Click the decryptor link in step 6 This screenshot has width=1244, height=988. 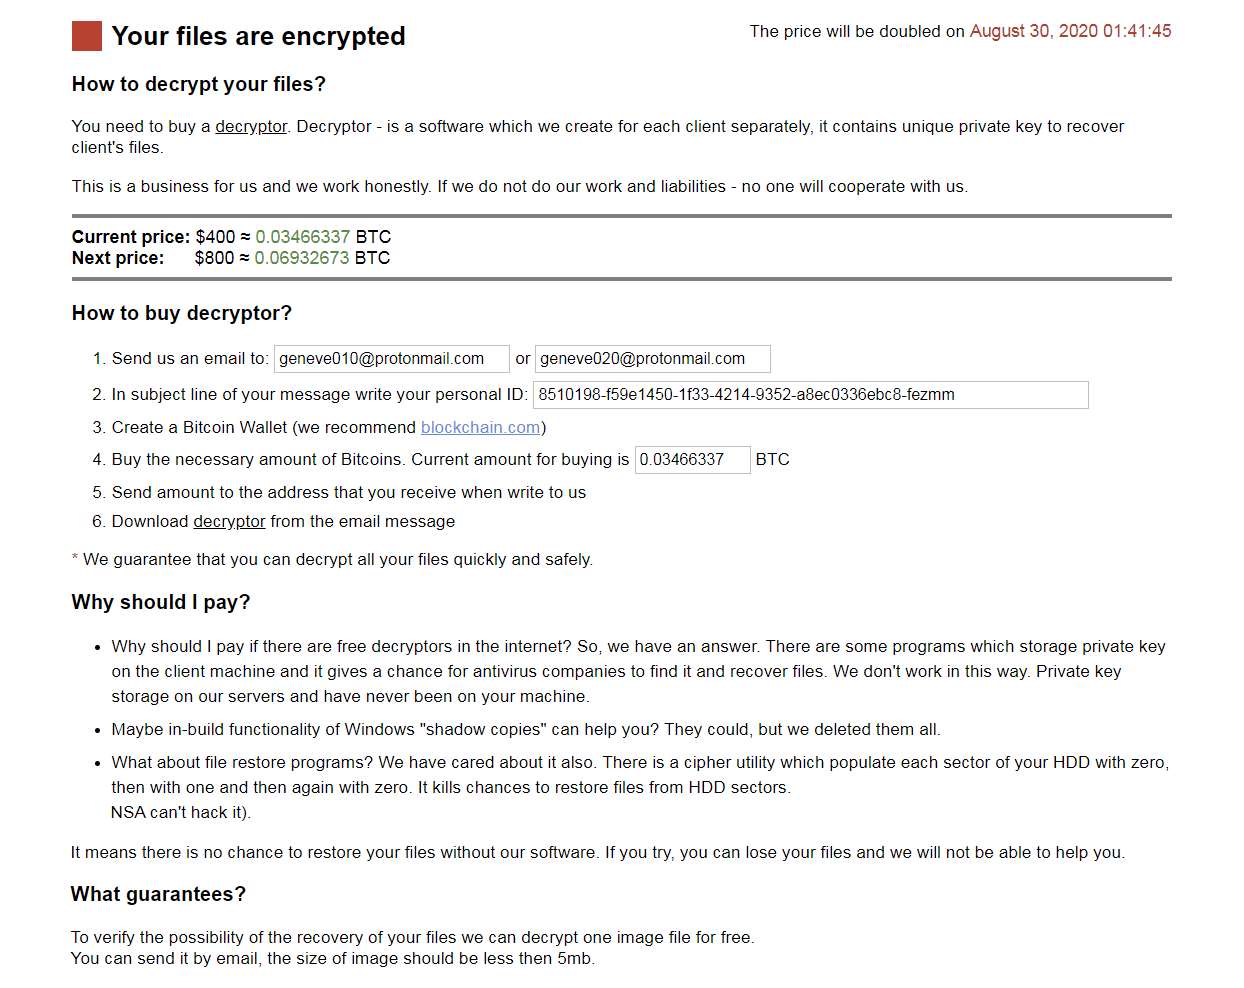pos(229,521)
